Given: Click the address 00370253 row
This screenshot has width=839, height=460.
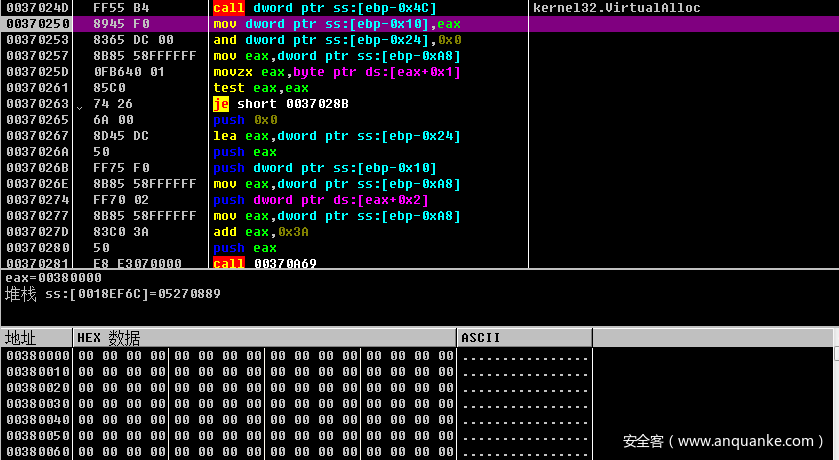Looking at the screenshot, I should (x=37, y=40).
